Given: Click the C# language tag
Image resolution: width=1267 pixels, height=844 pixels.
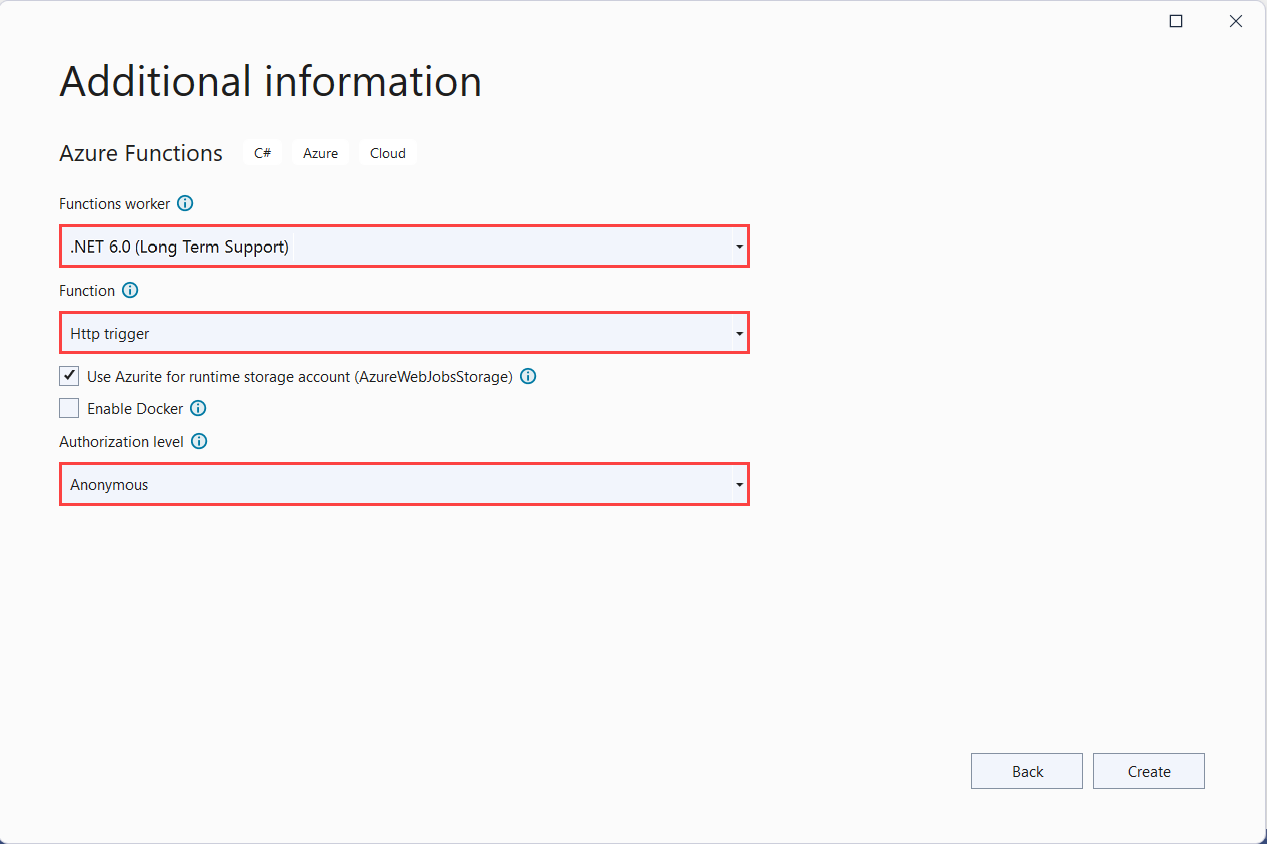Looking at the screenshot, I should (262, 153).
